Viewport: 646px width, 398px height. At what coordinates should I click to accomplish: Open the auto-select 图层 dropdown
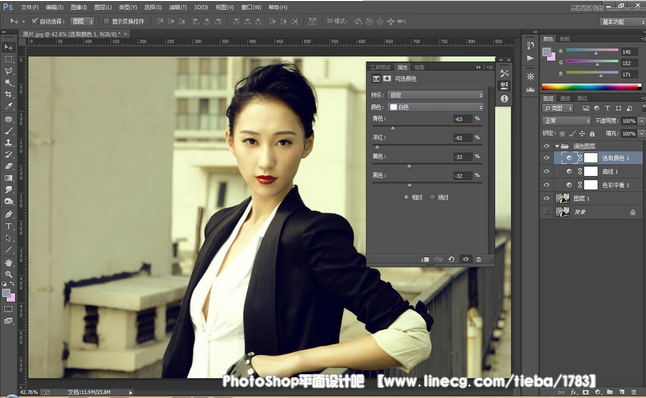click(82, 21)
